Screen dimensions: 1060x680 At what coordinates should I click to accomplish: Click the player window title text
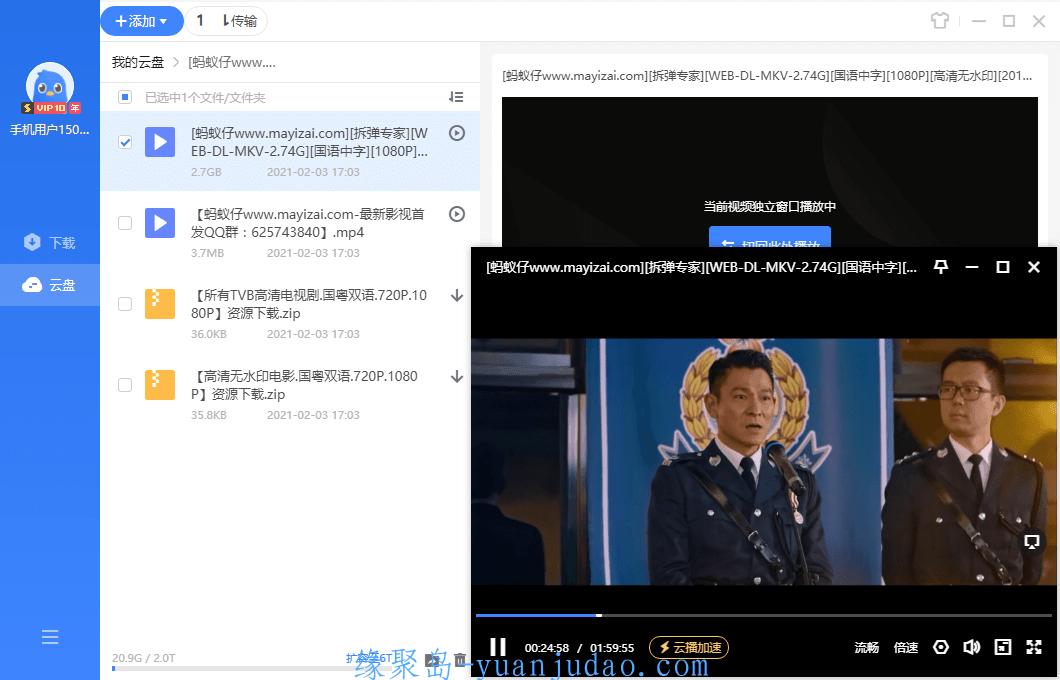701,267
